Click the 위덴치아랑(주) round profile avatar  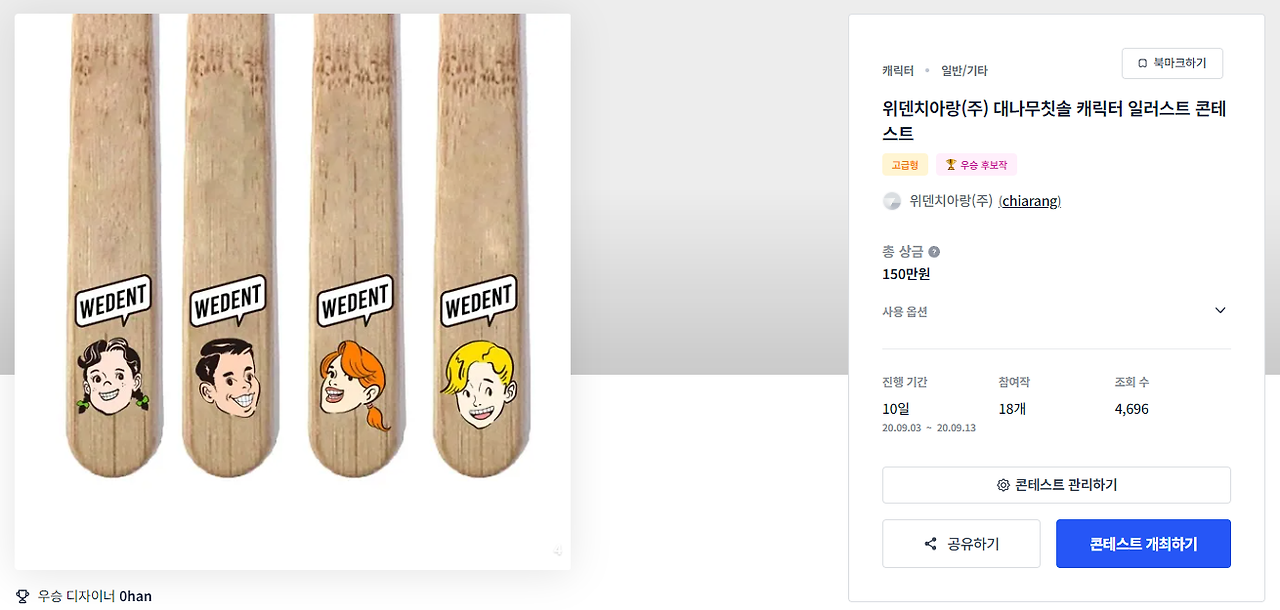(x=892, y=201)
